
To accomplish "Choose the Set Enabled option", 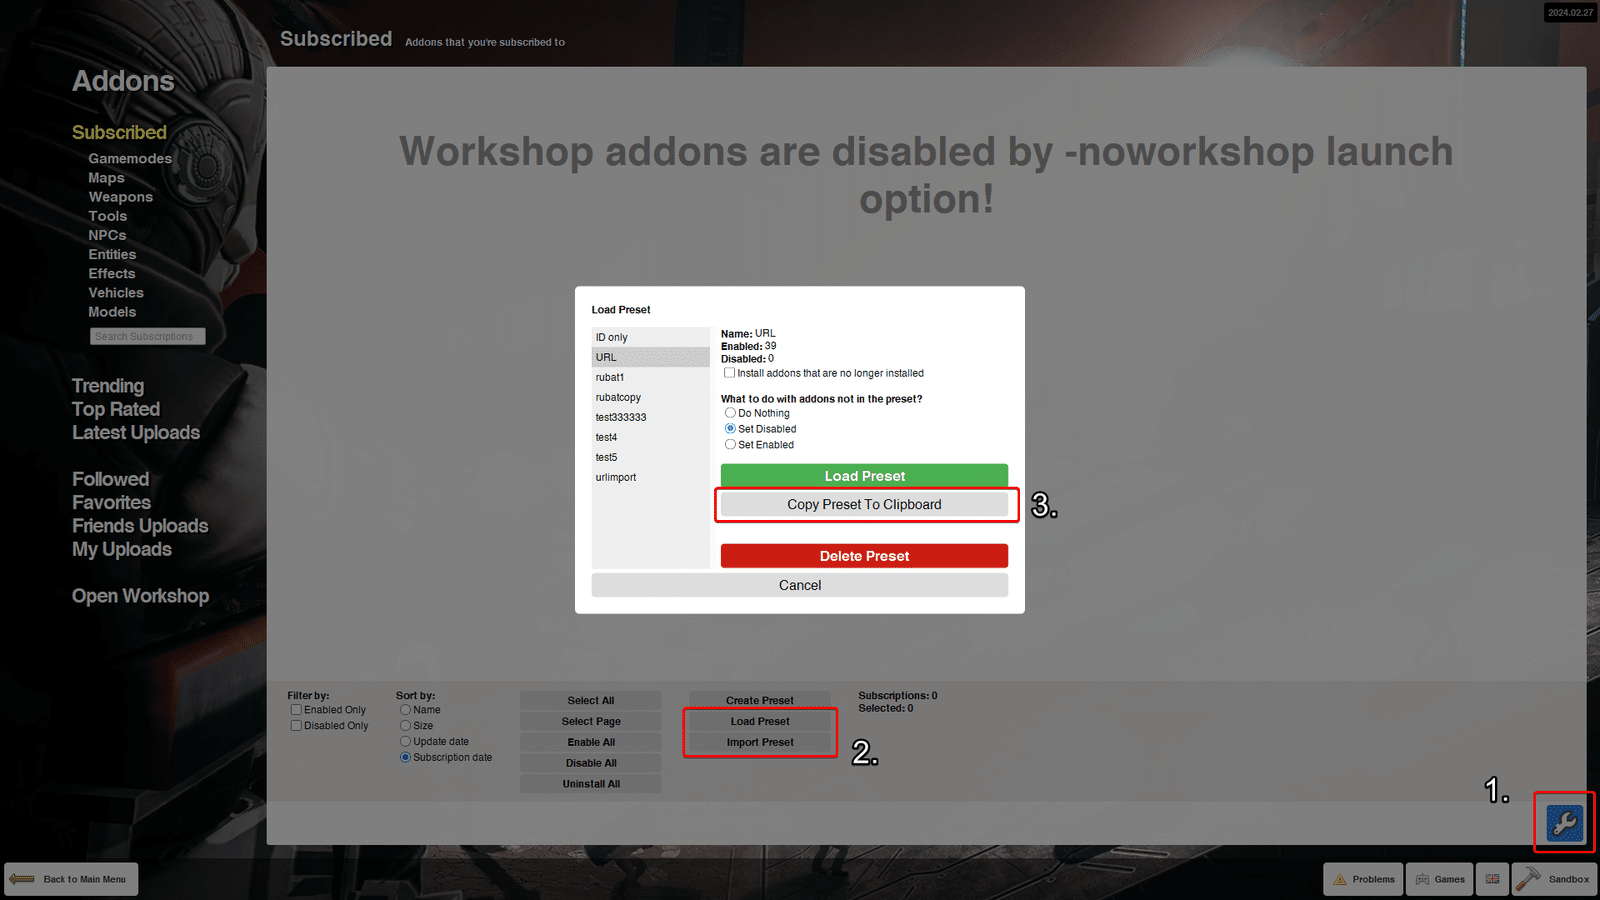I will coord(730,445).
